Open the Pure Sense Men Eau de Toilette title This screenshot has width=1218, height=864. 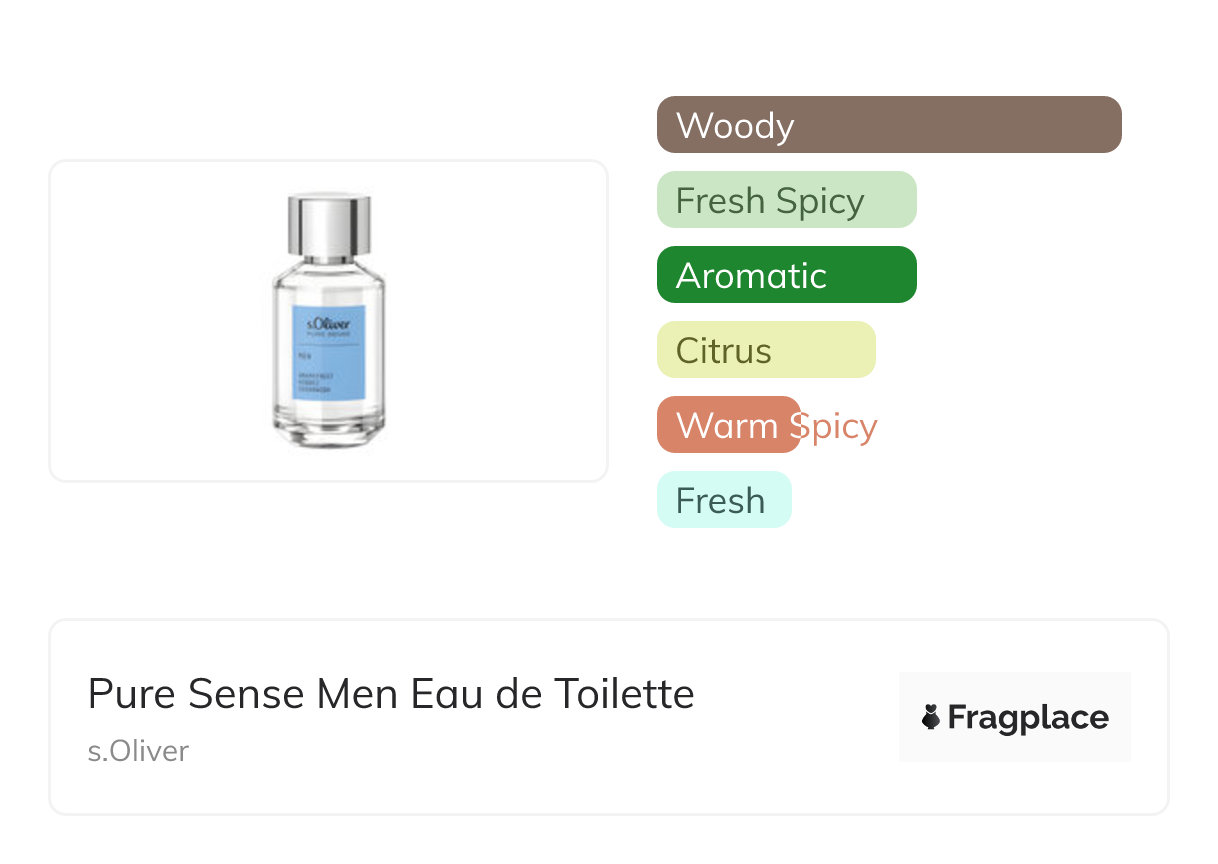tap(391, 693)
